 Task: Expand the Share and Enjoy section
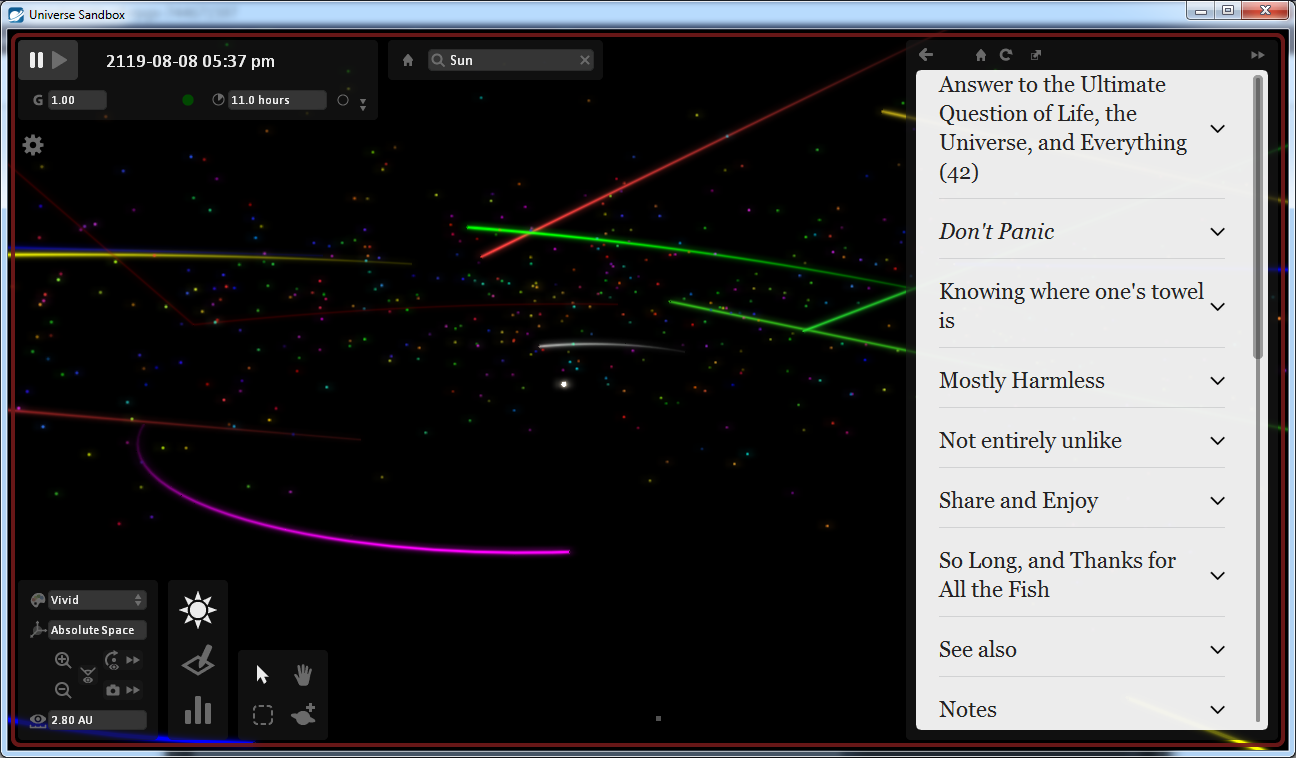click(x=1082, y=500)
